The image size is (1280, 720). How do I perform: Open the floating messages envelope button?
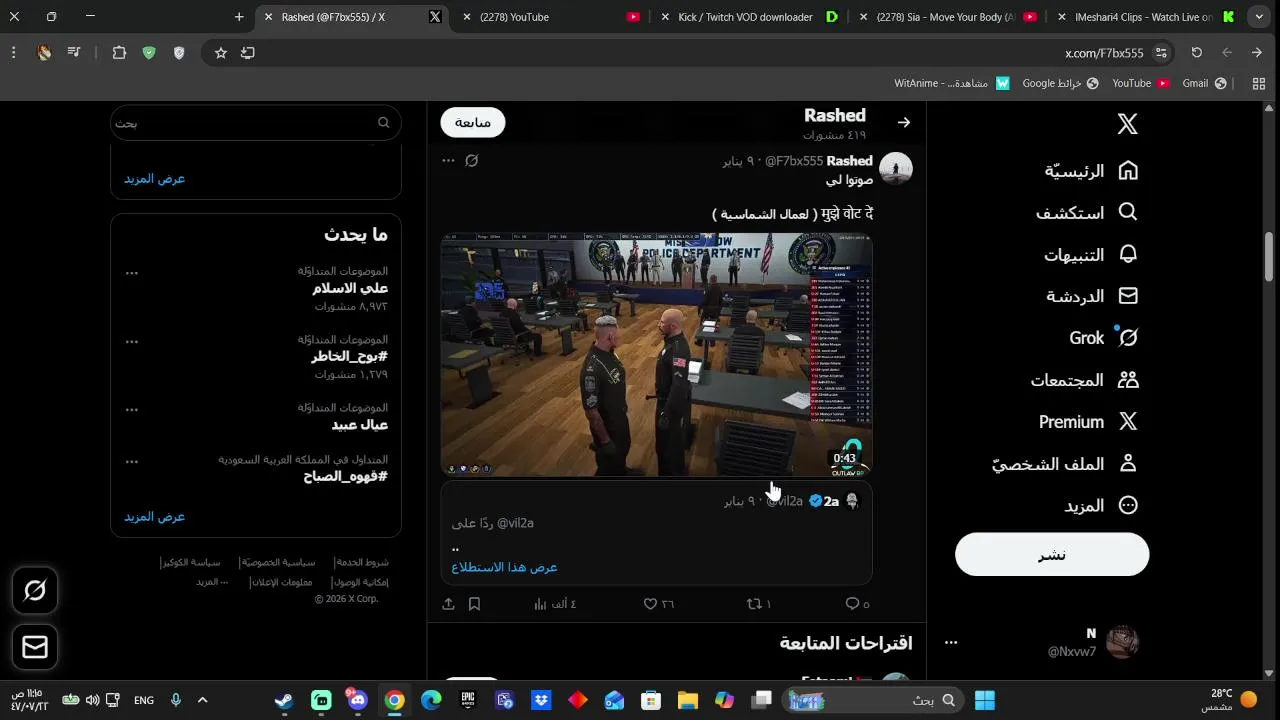coord(35,647)
